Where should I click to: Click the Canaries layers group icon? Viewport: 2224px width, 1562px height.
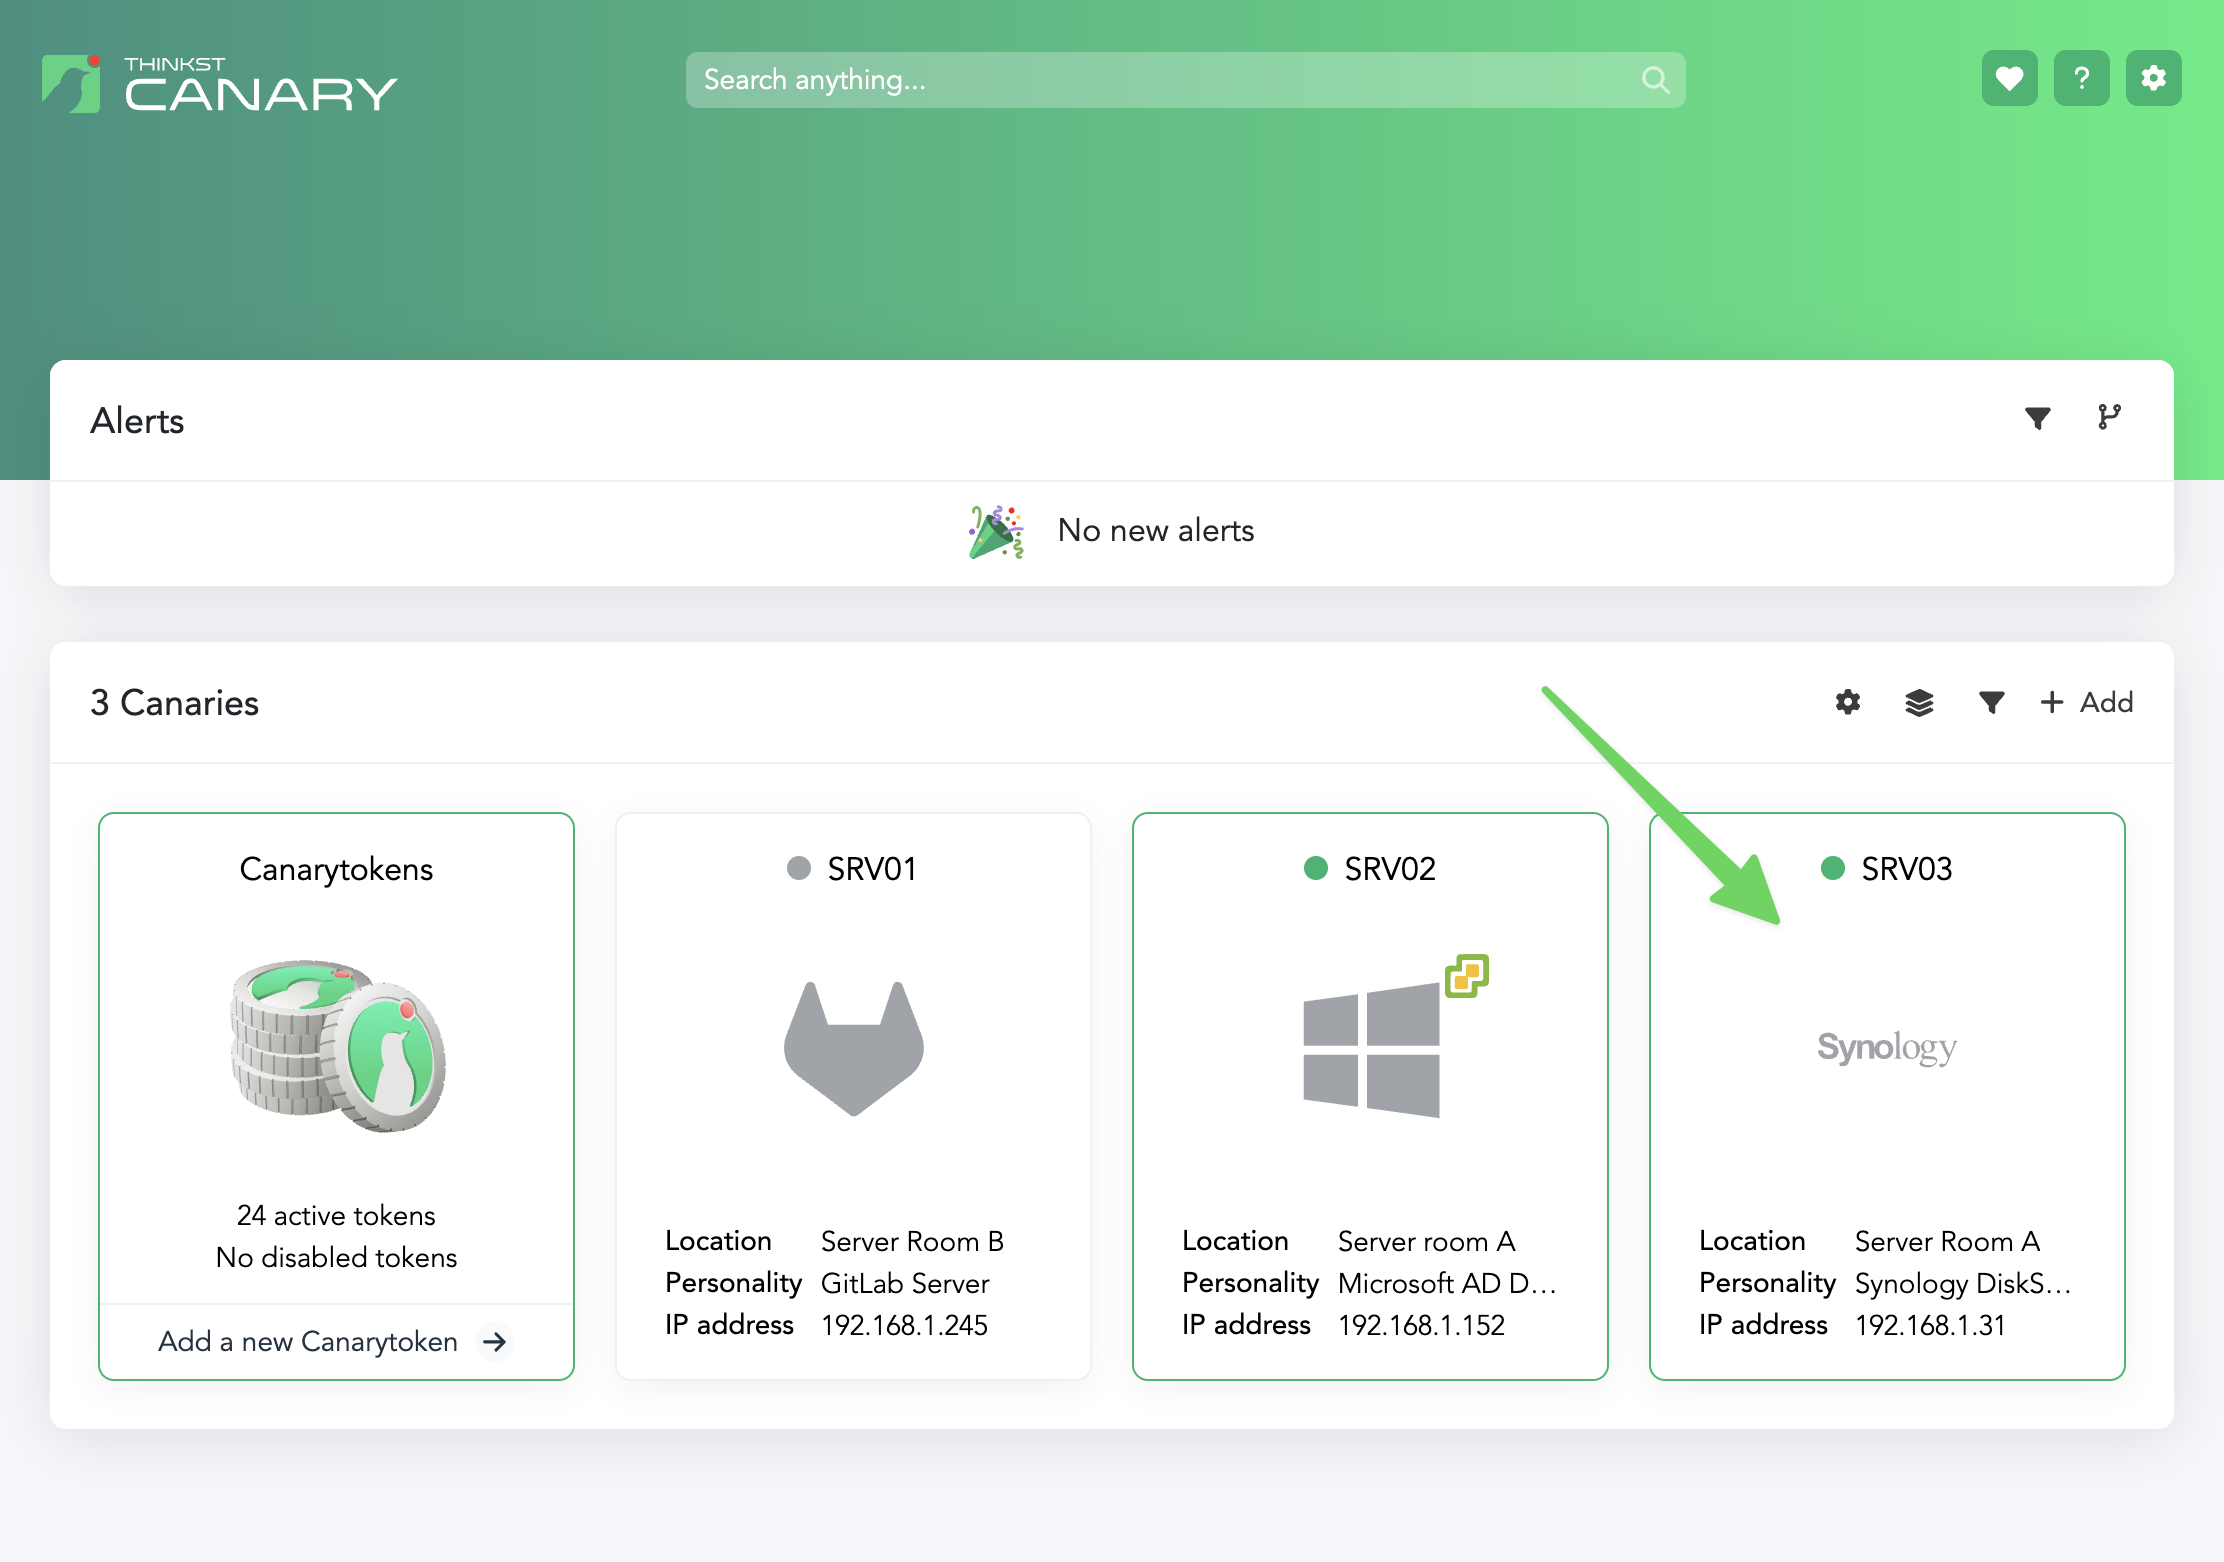pos(1919,702)
